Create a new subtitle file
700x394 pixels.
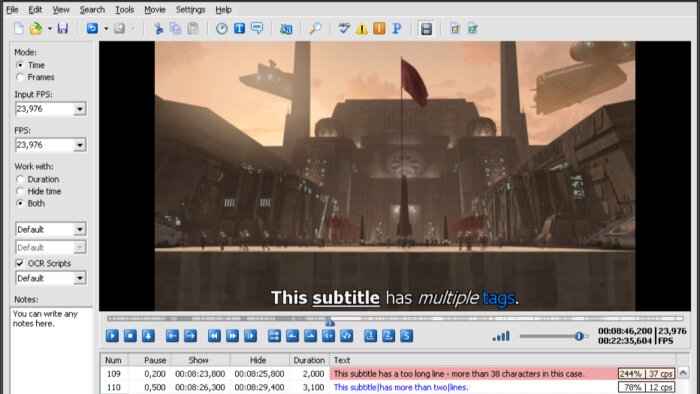pos(19,29)
